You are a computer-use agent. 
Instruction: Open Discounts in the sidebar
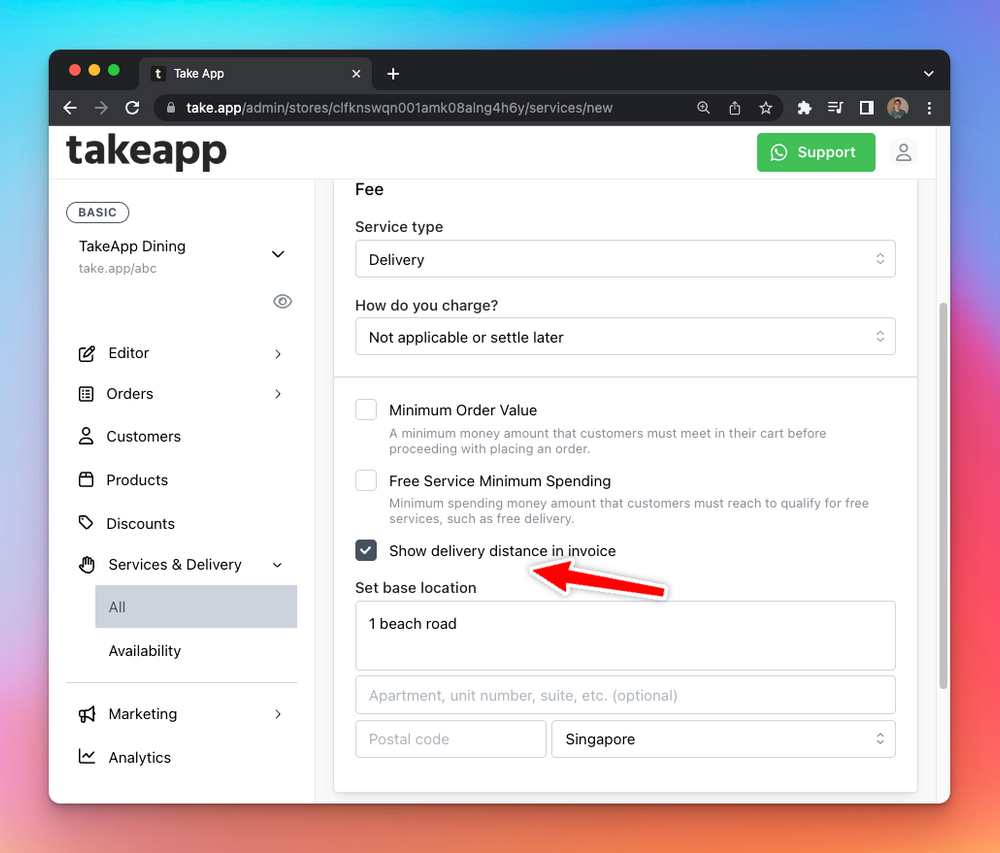(140, 523)
